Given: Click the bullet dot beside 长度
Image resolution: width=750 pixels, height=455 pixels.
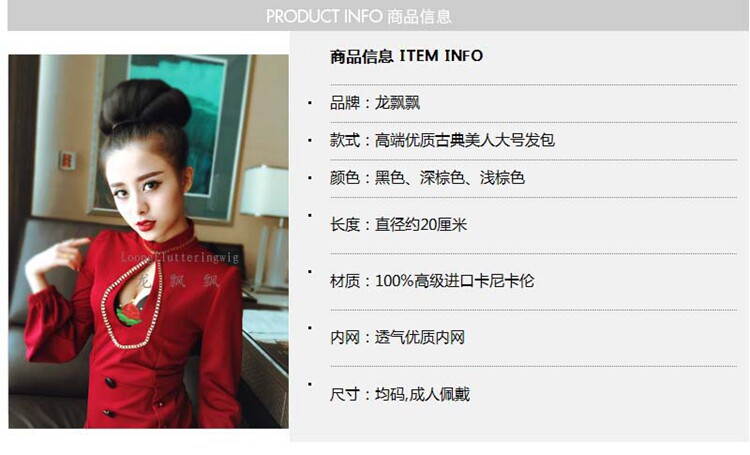Looking at the screenshot, I should pyautogui.click(x=310, y=215).
